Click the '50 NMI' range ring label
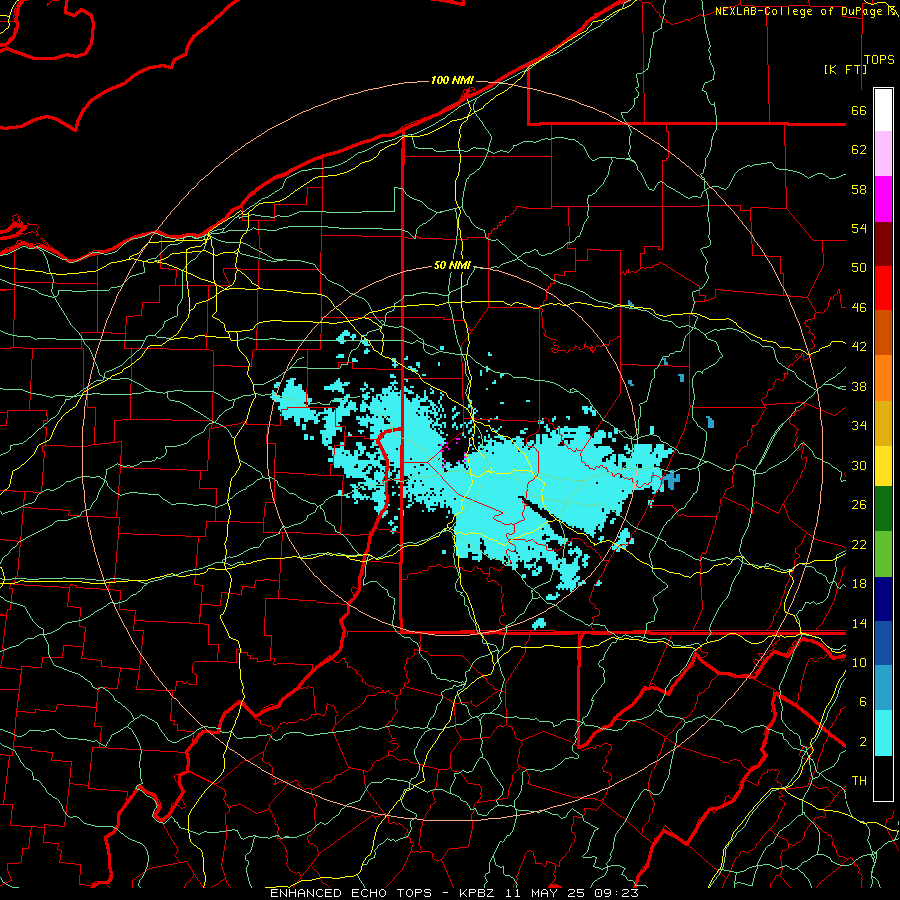The height and width of the screenshot is (900, 900). click(x=452, y=265)
